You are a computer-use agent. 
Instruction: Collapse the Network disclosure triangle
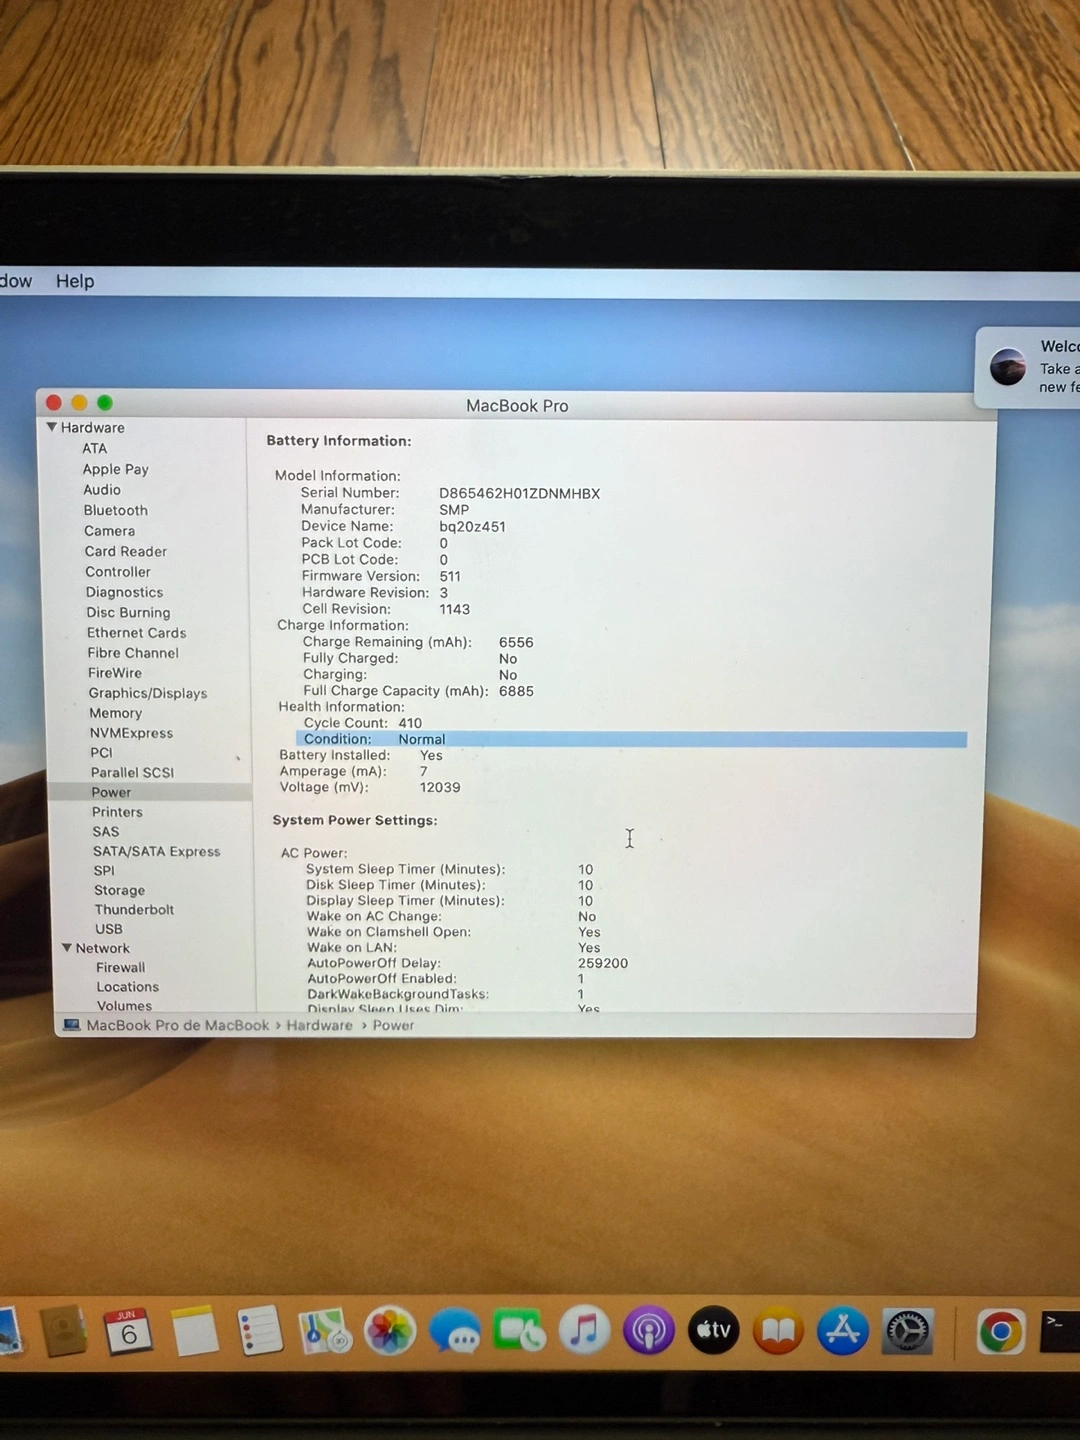[x=67, y=948]
